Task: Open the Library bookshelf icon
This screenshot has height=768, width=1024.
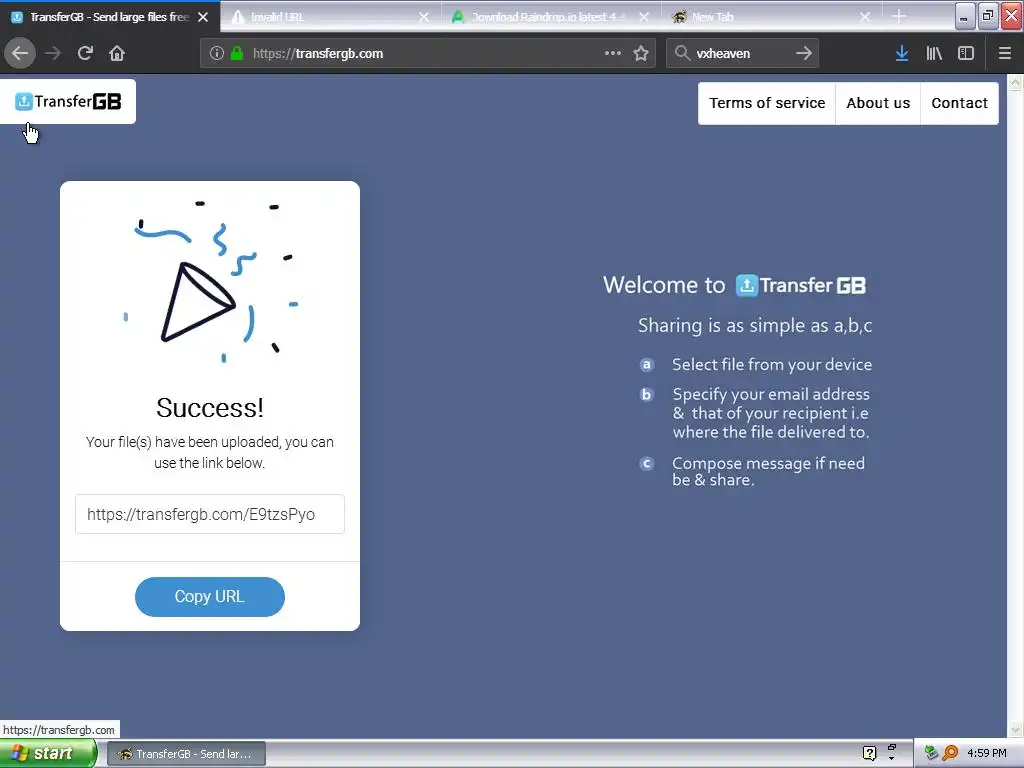Action: click(x=934, y=53)
